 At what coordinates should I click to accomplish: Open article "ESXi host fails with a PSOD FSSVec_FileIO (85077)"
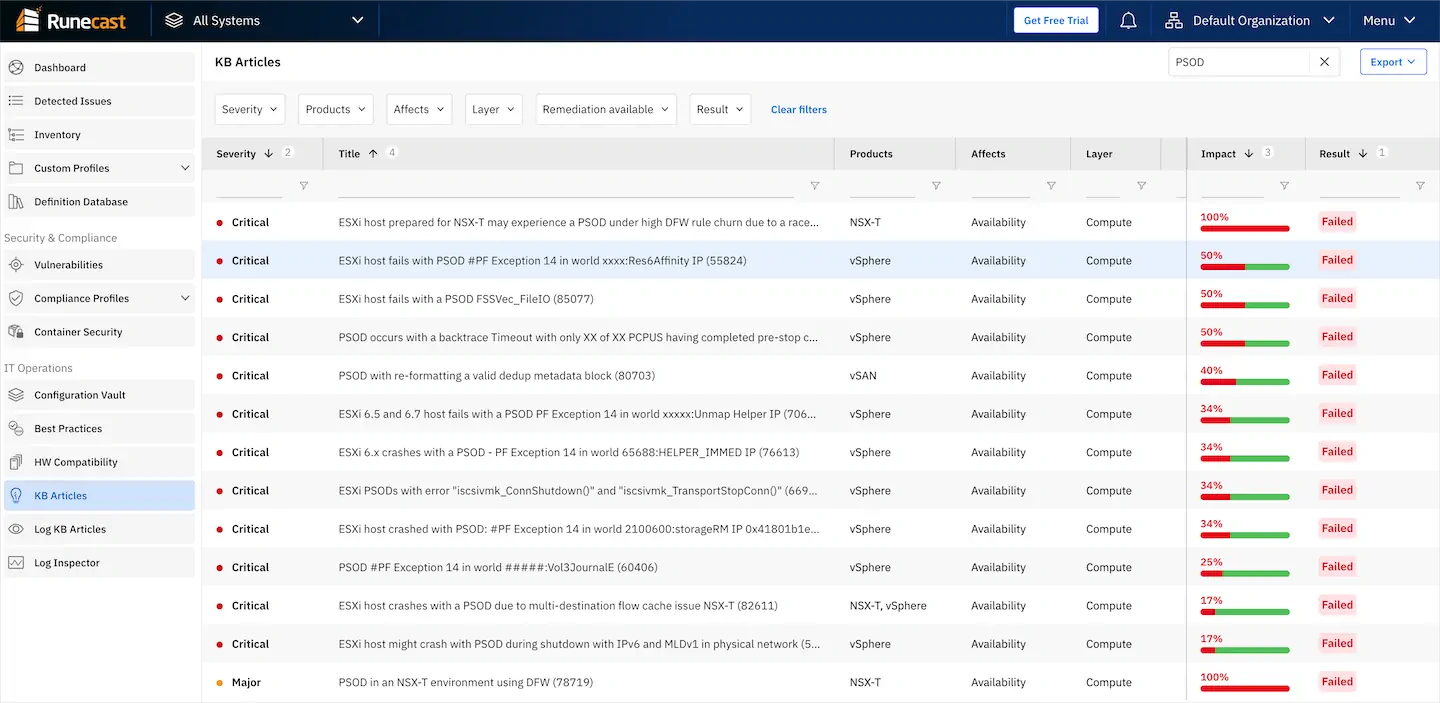point(466,299)
